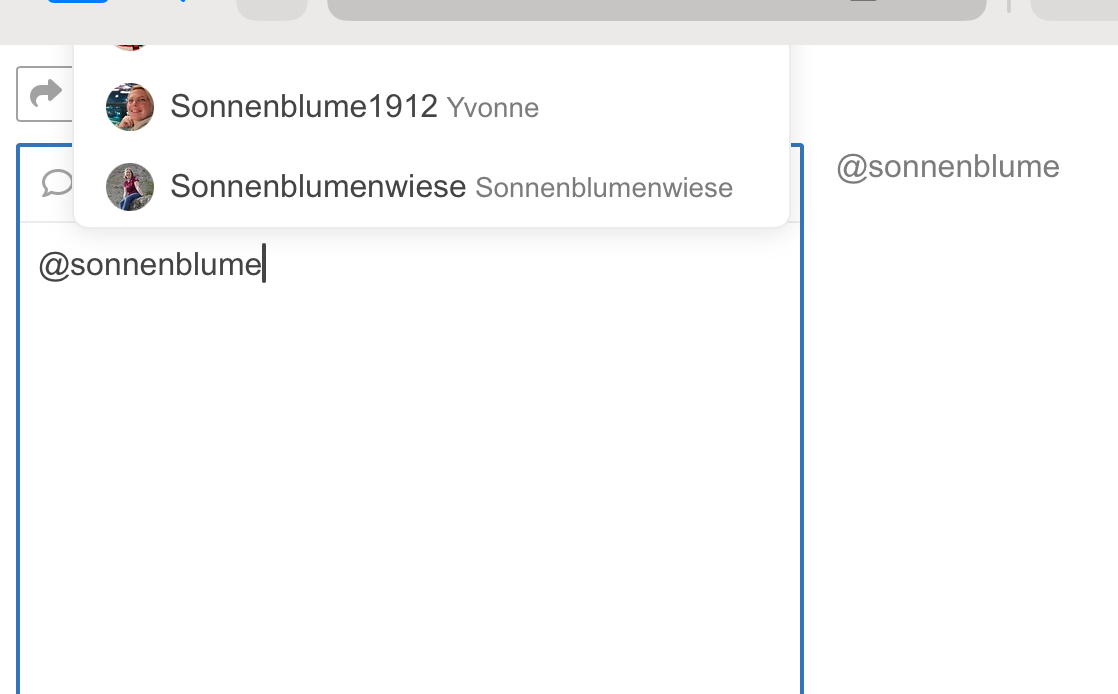Click the reply arrow icon button

[x=44, y=93]
